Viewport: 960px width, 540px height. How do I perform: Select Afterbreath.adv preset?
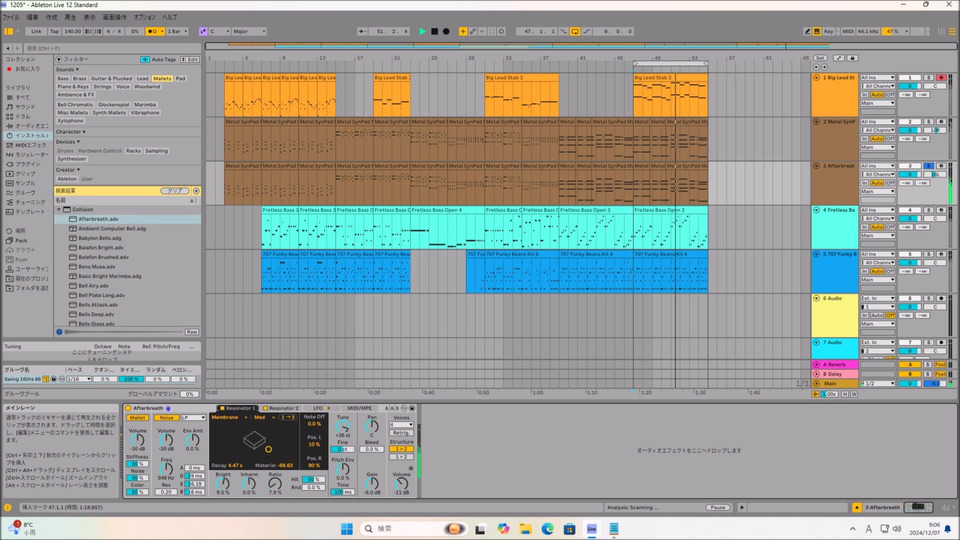click(98, 219)
